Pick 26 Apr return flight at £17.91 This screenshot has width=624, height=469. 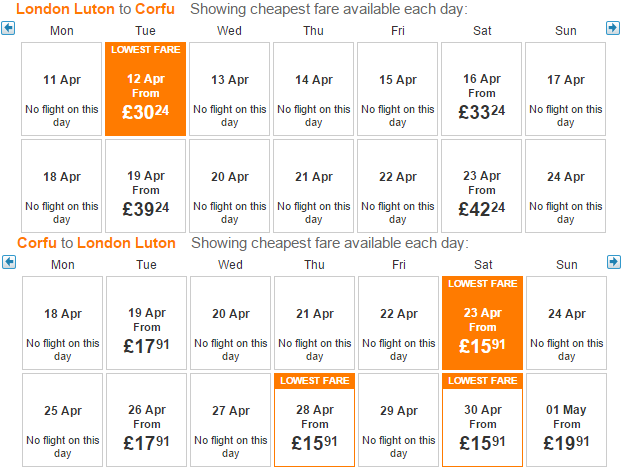tap(146, 420)
